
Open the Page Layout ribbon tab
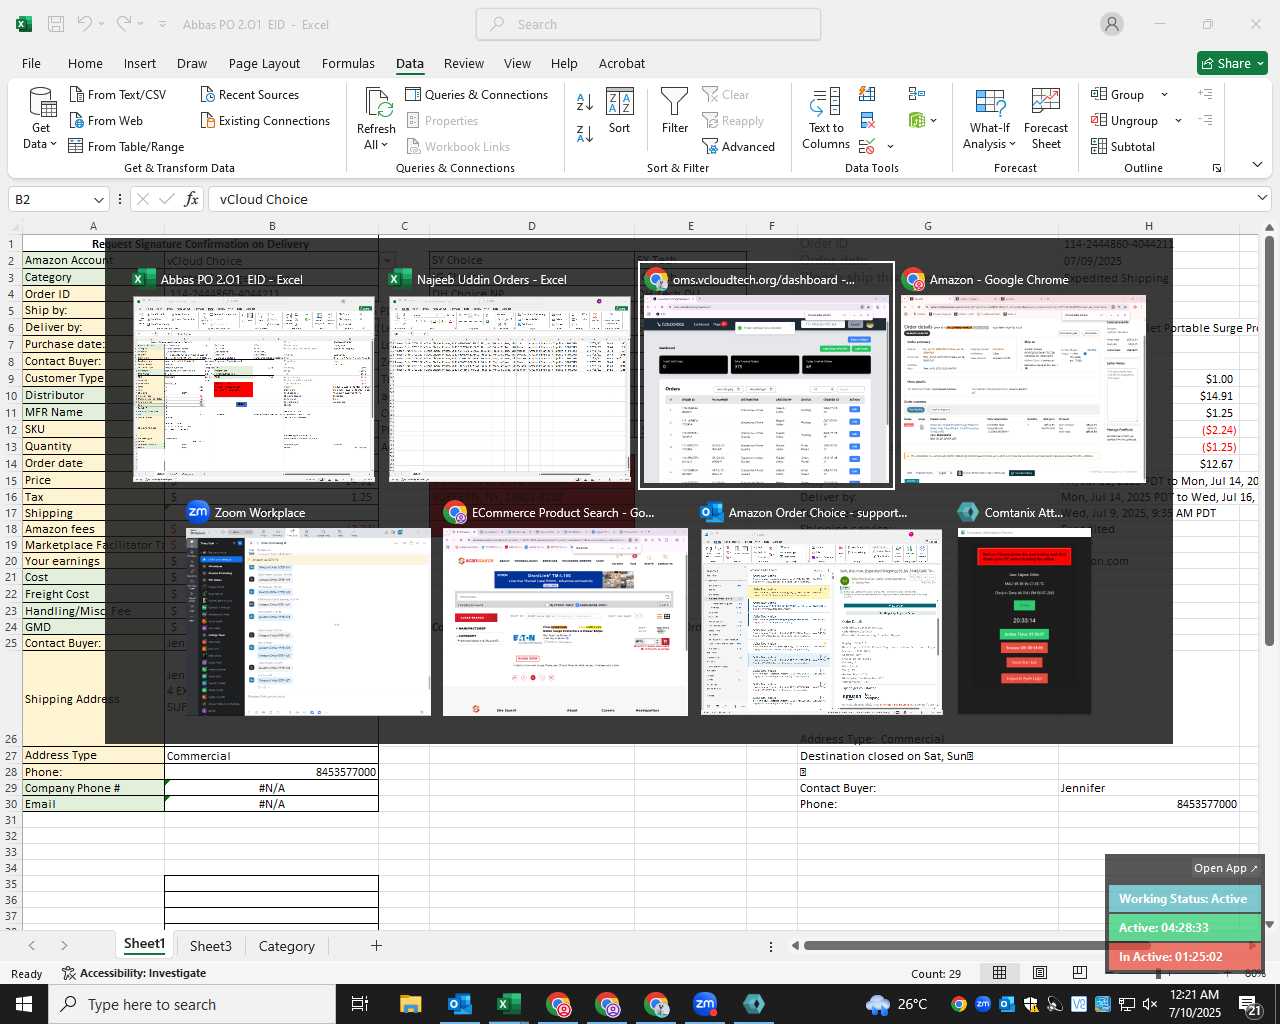pyautogui.click(x=264, y=63)
